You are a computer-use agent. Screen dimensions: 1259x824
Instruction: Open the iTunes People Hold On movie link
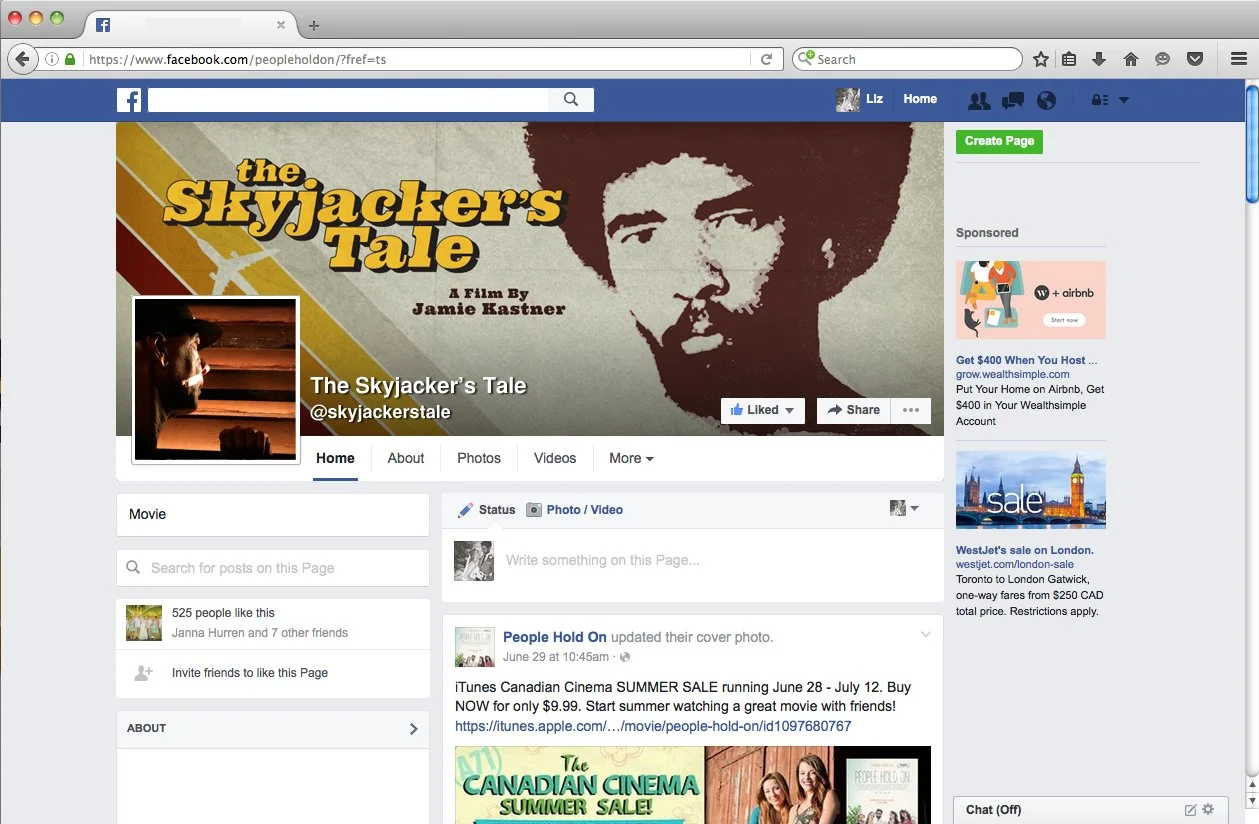click(x=653, y=725)
